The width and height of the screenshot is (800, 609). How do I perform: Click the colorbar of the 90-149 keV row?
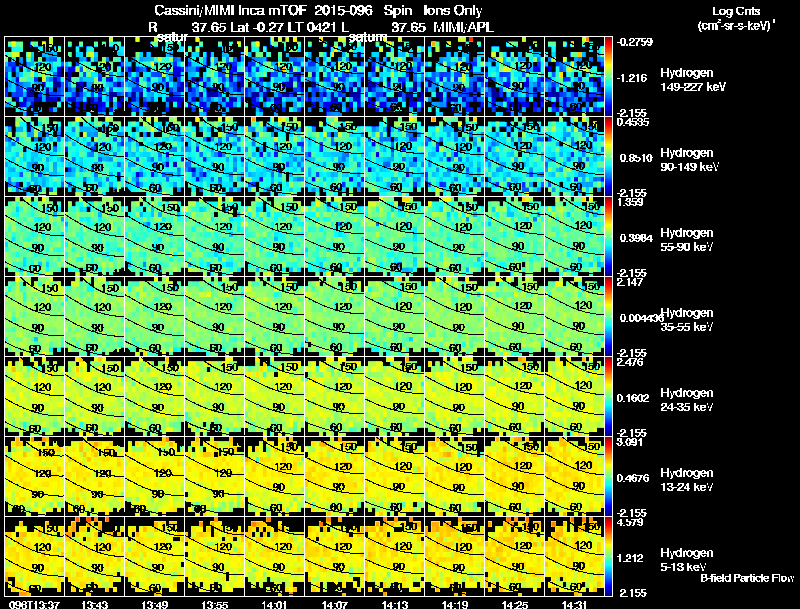[608, 157]
